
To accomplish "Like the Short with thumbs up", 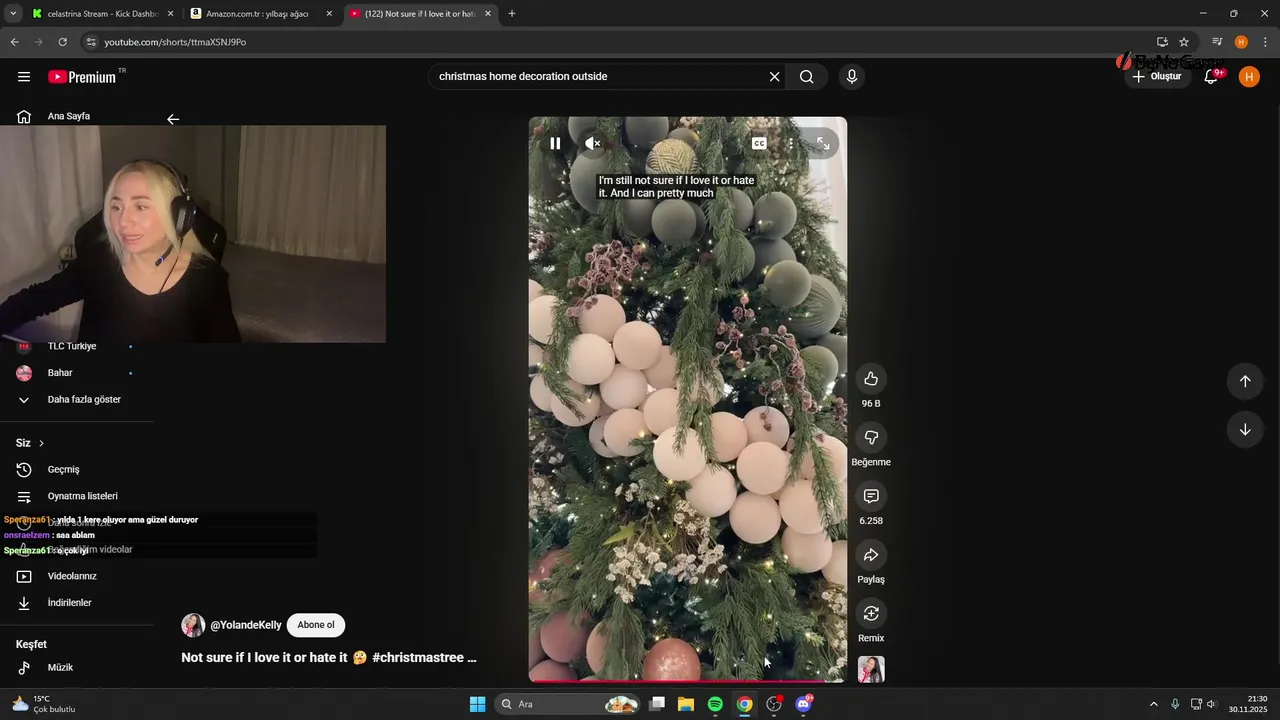I will point(871,378).
